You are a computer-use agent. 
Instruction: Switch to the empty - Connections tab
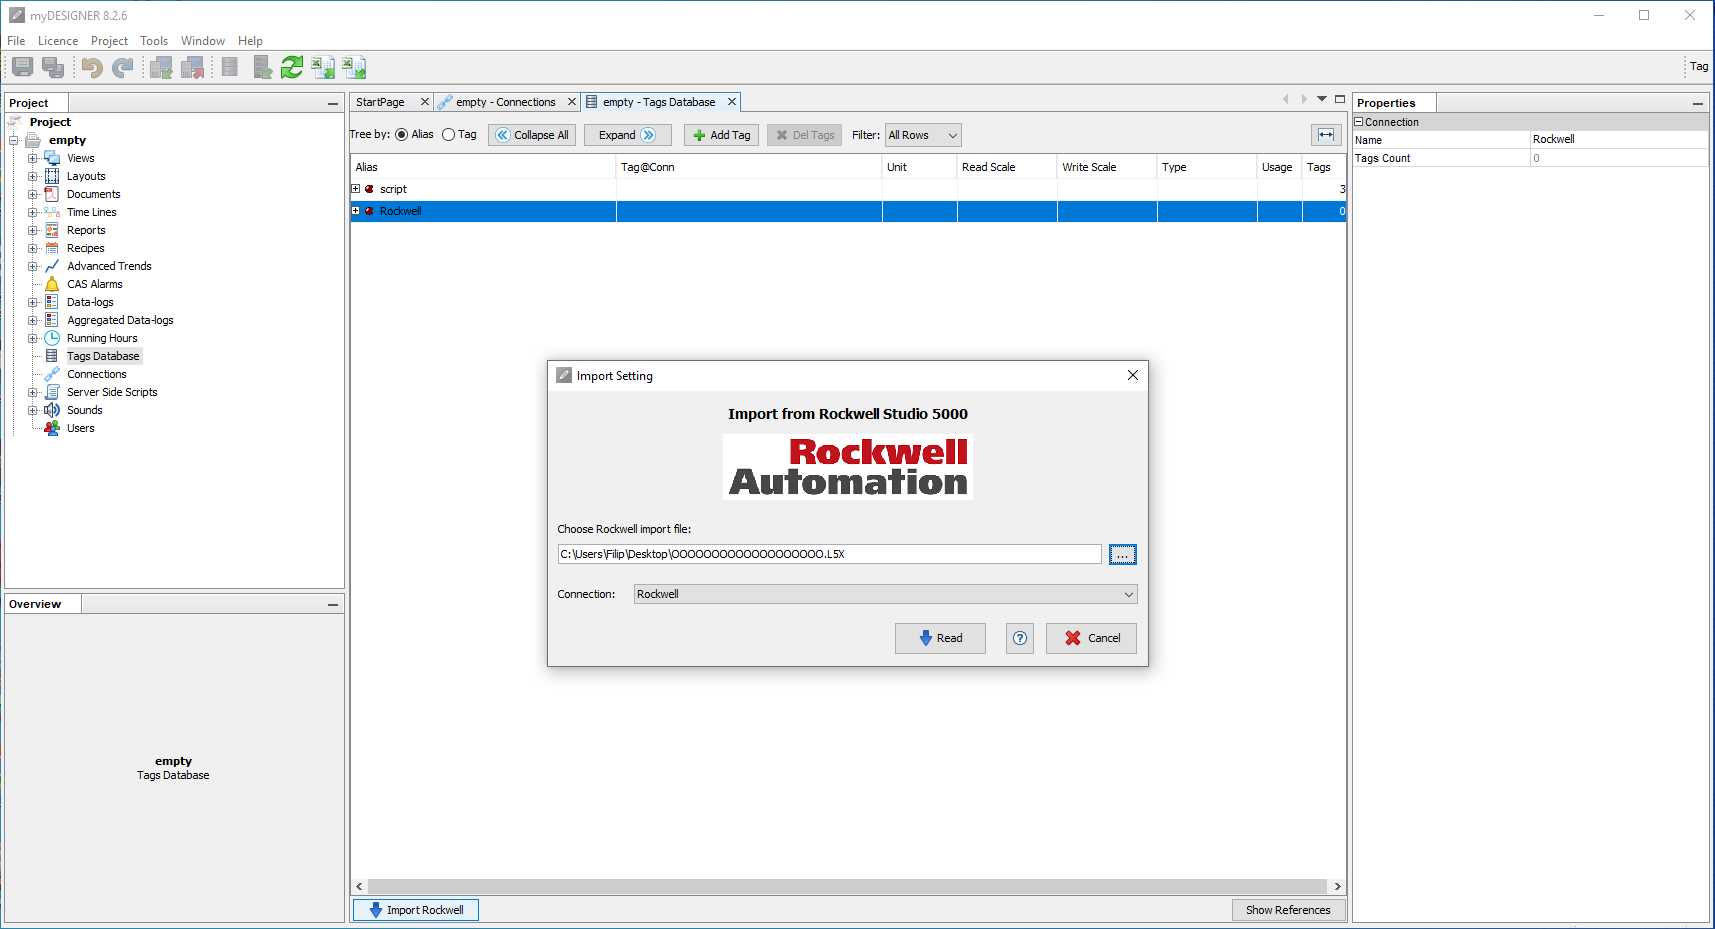505,102
